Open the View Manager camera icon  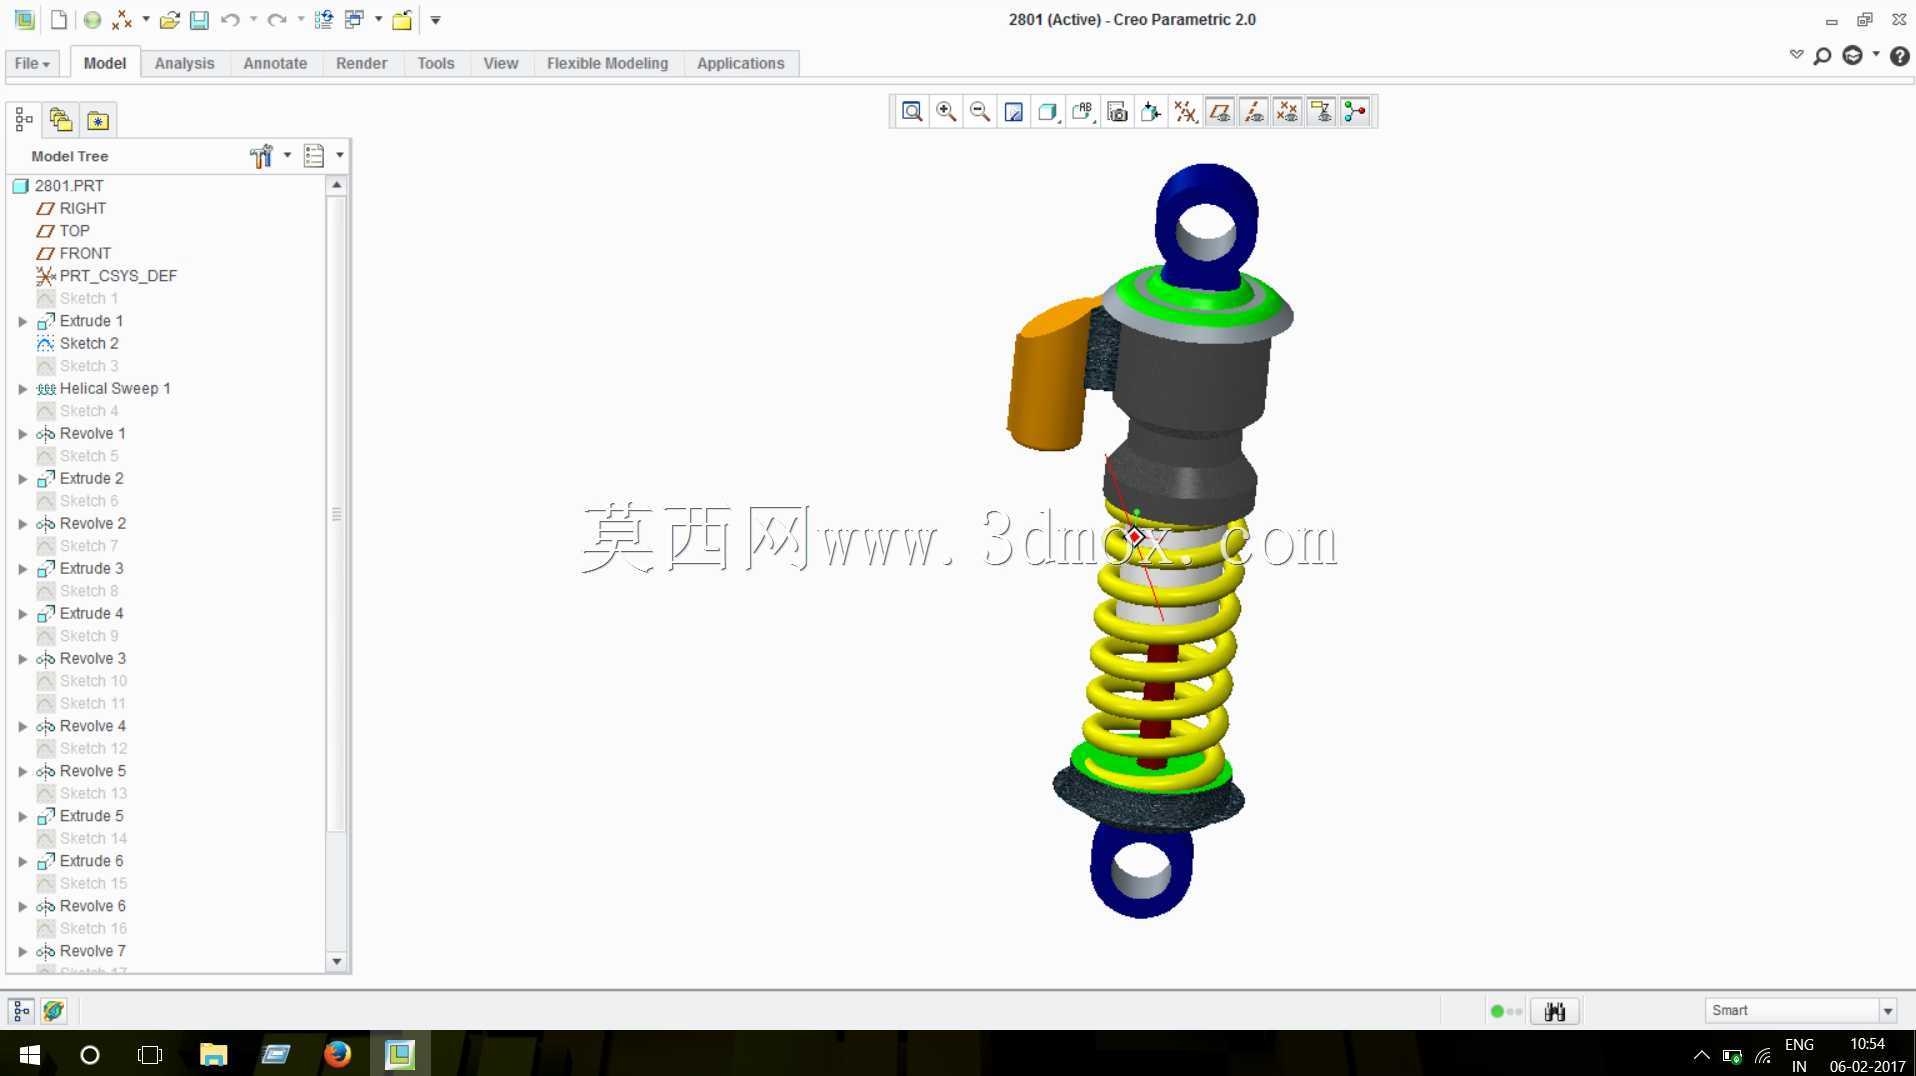pos(1118,111)
